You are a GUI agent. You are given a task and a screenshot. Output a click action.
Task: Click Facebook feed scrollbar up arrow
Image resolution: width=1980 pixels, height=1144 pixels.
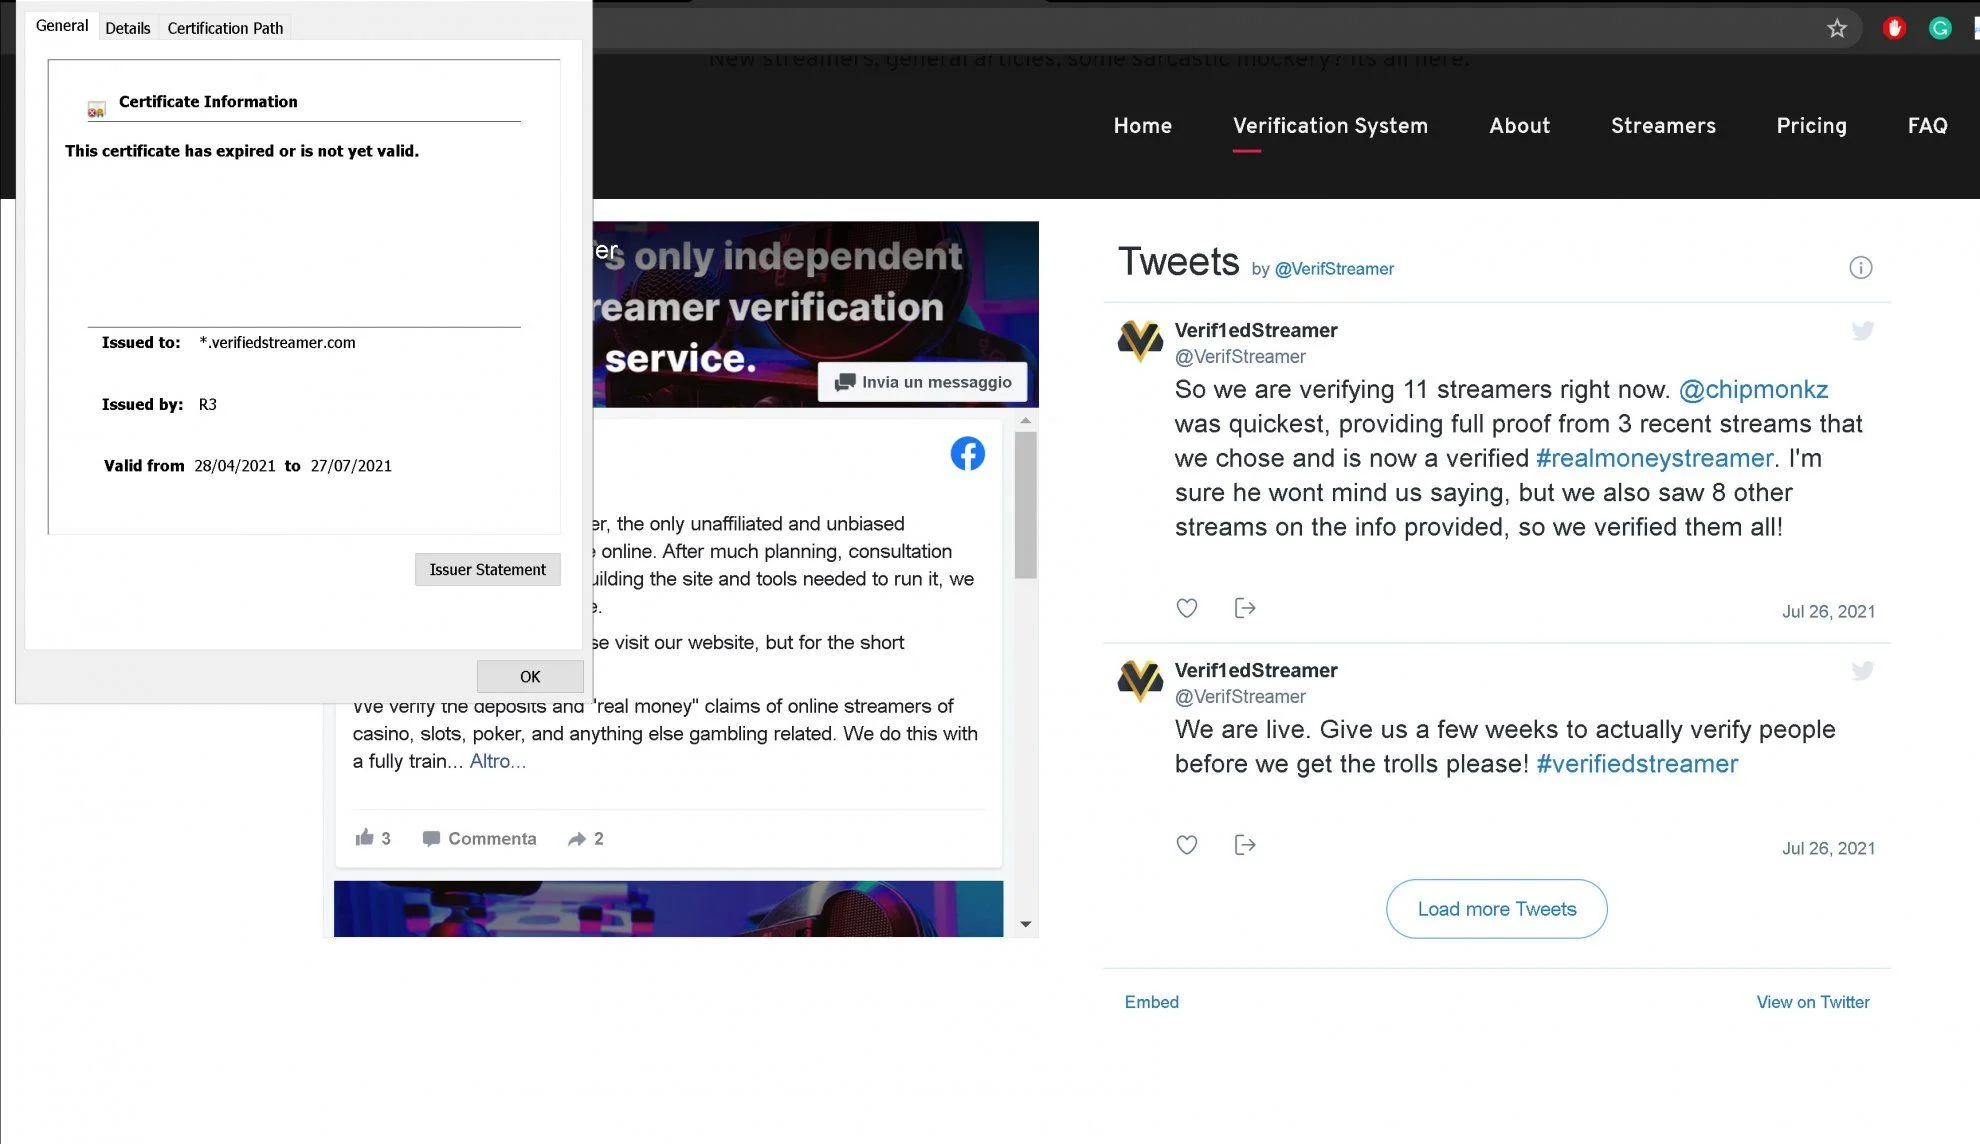coord(1025,420)
